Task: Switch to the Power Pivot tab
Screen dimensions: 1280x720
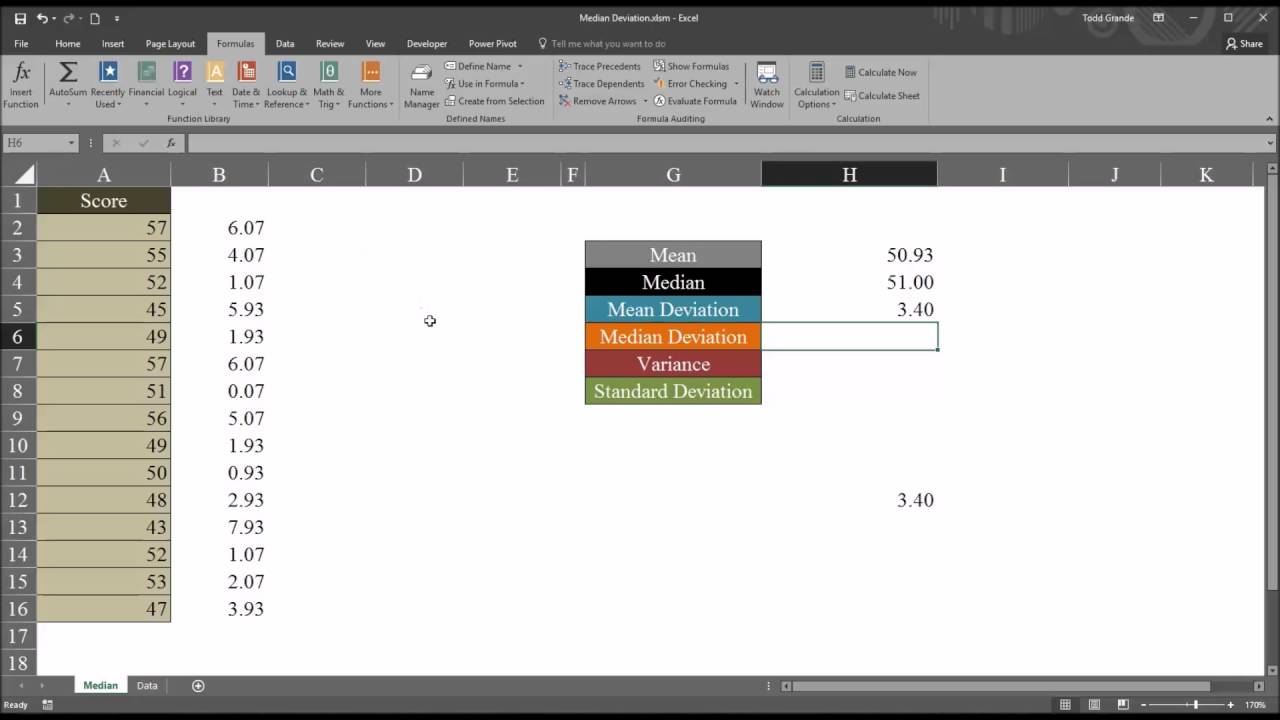Action: coord(492,44)
